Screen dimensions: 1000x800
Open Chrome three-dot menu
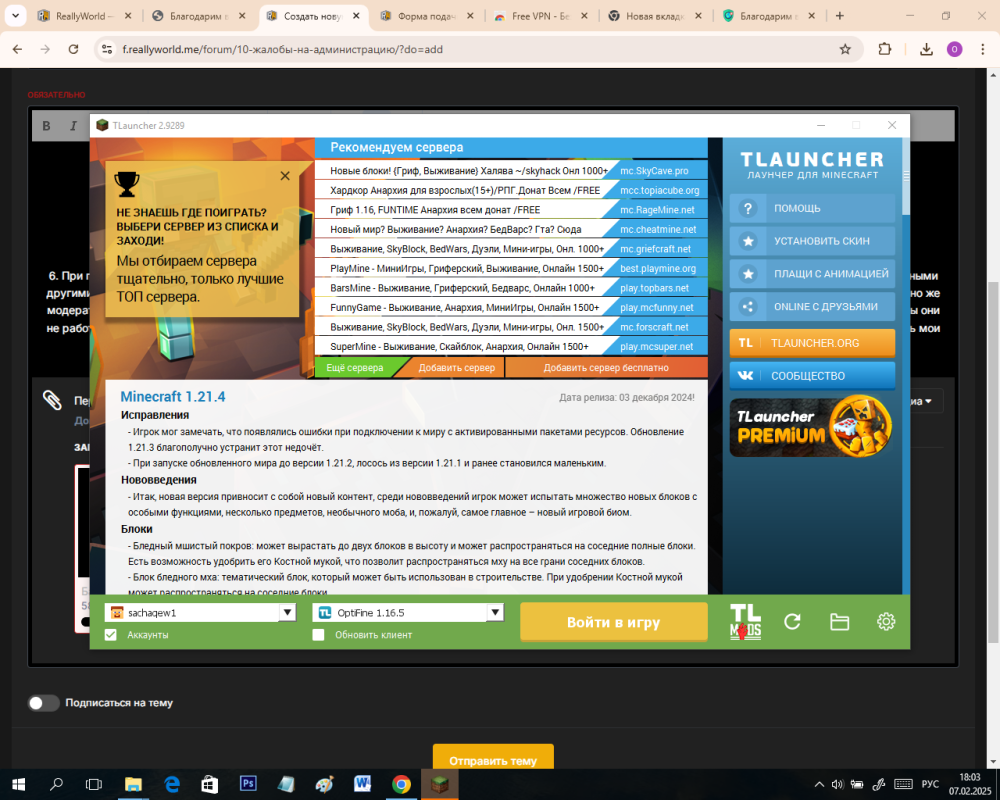(x=983, y=49)
